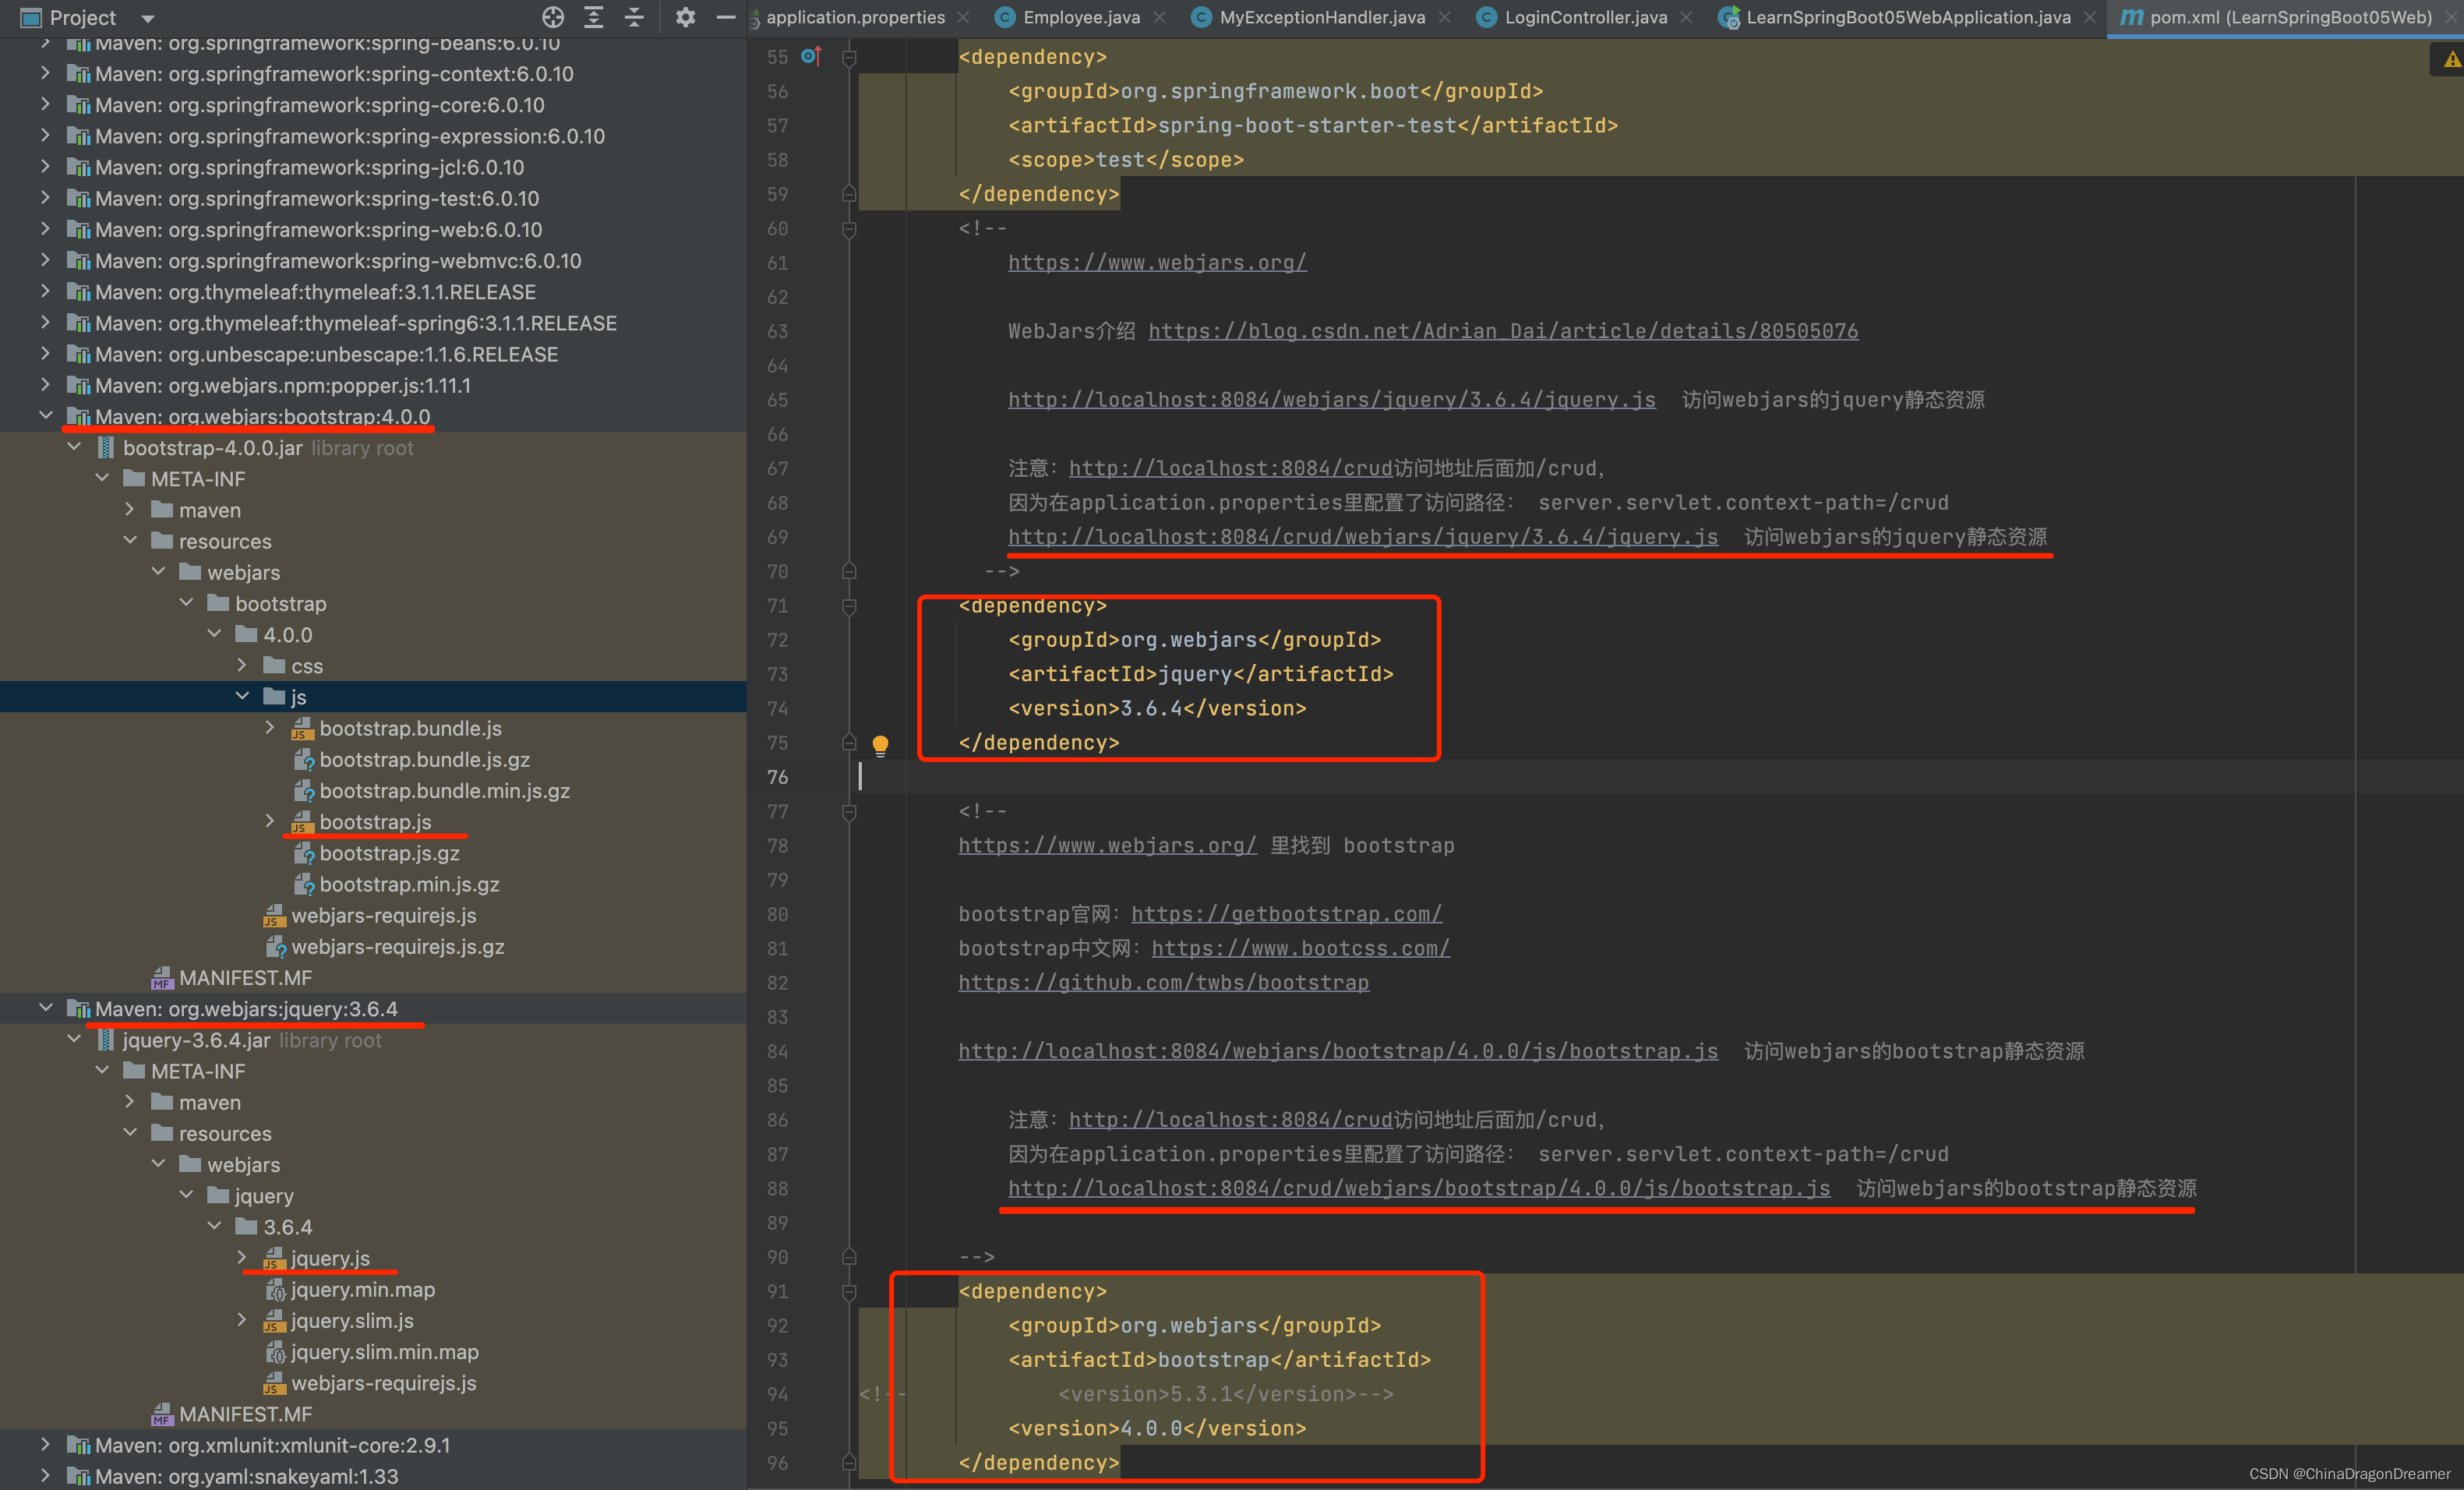
Task: Select the bootstrap.js file
Action: coord(375,822)
